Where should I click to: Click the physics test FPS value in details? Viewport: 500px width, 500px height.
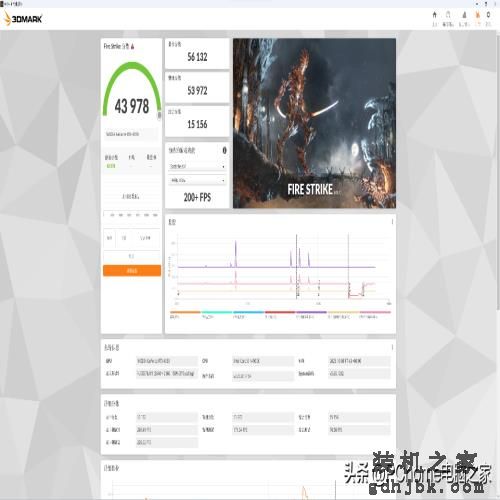(263, 430)
